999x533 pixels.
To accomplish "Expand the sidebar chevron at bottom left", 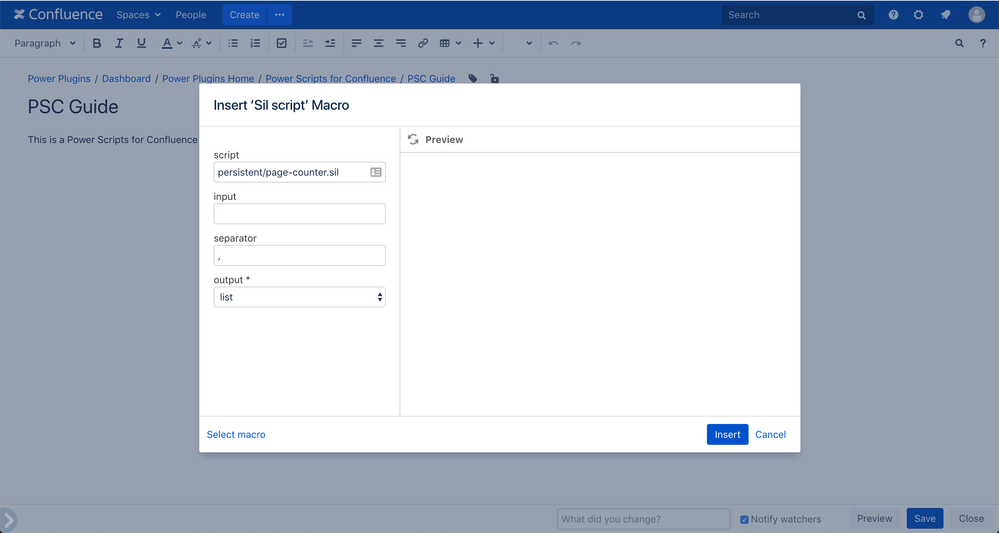I will pos(8,520).
